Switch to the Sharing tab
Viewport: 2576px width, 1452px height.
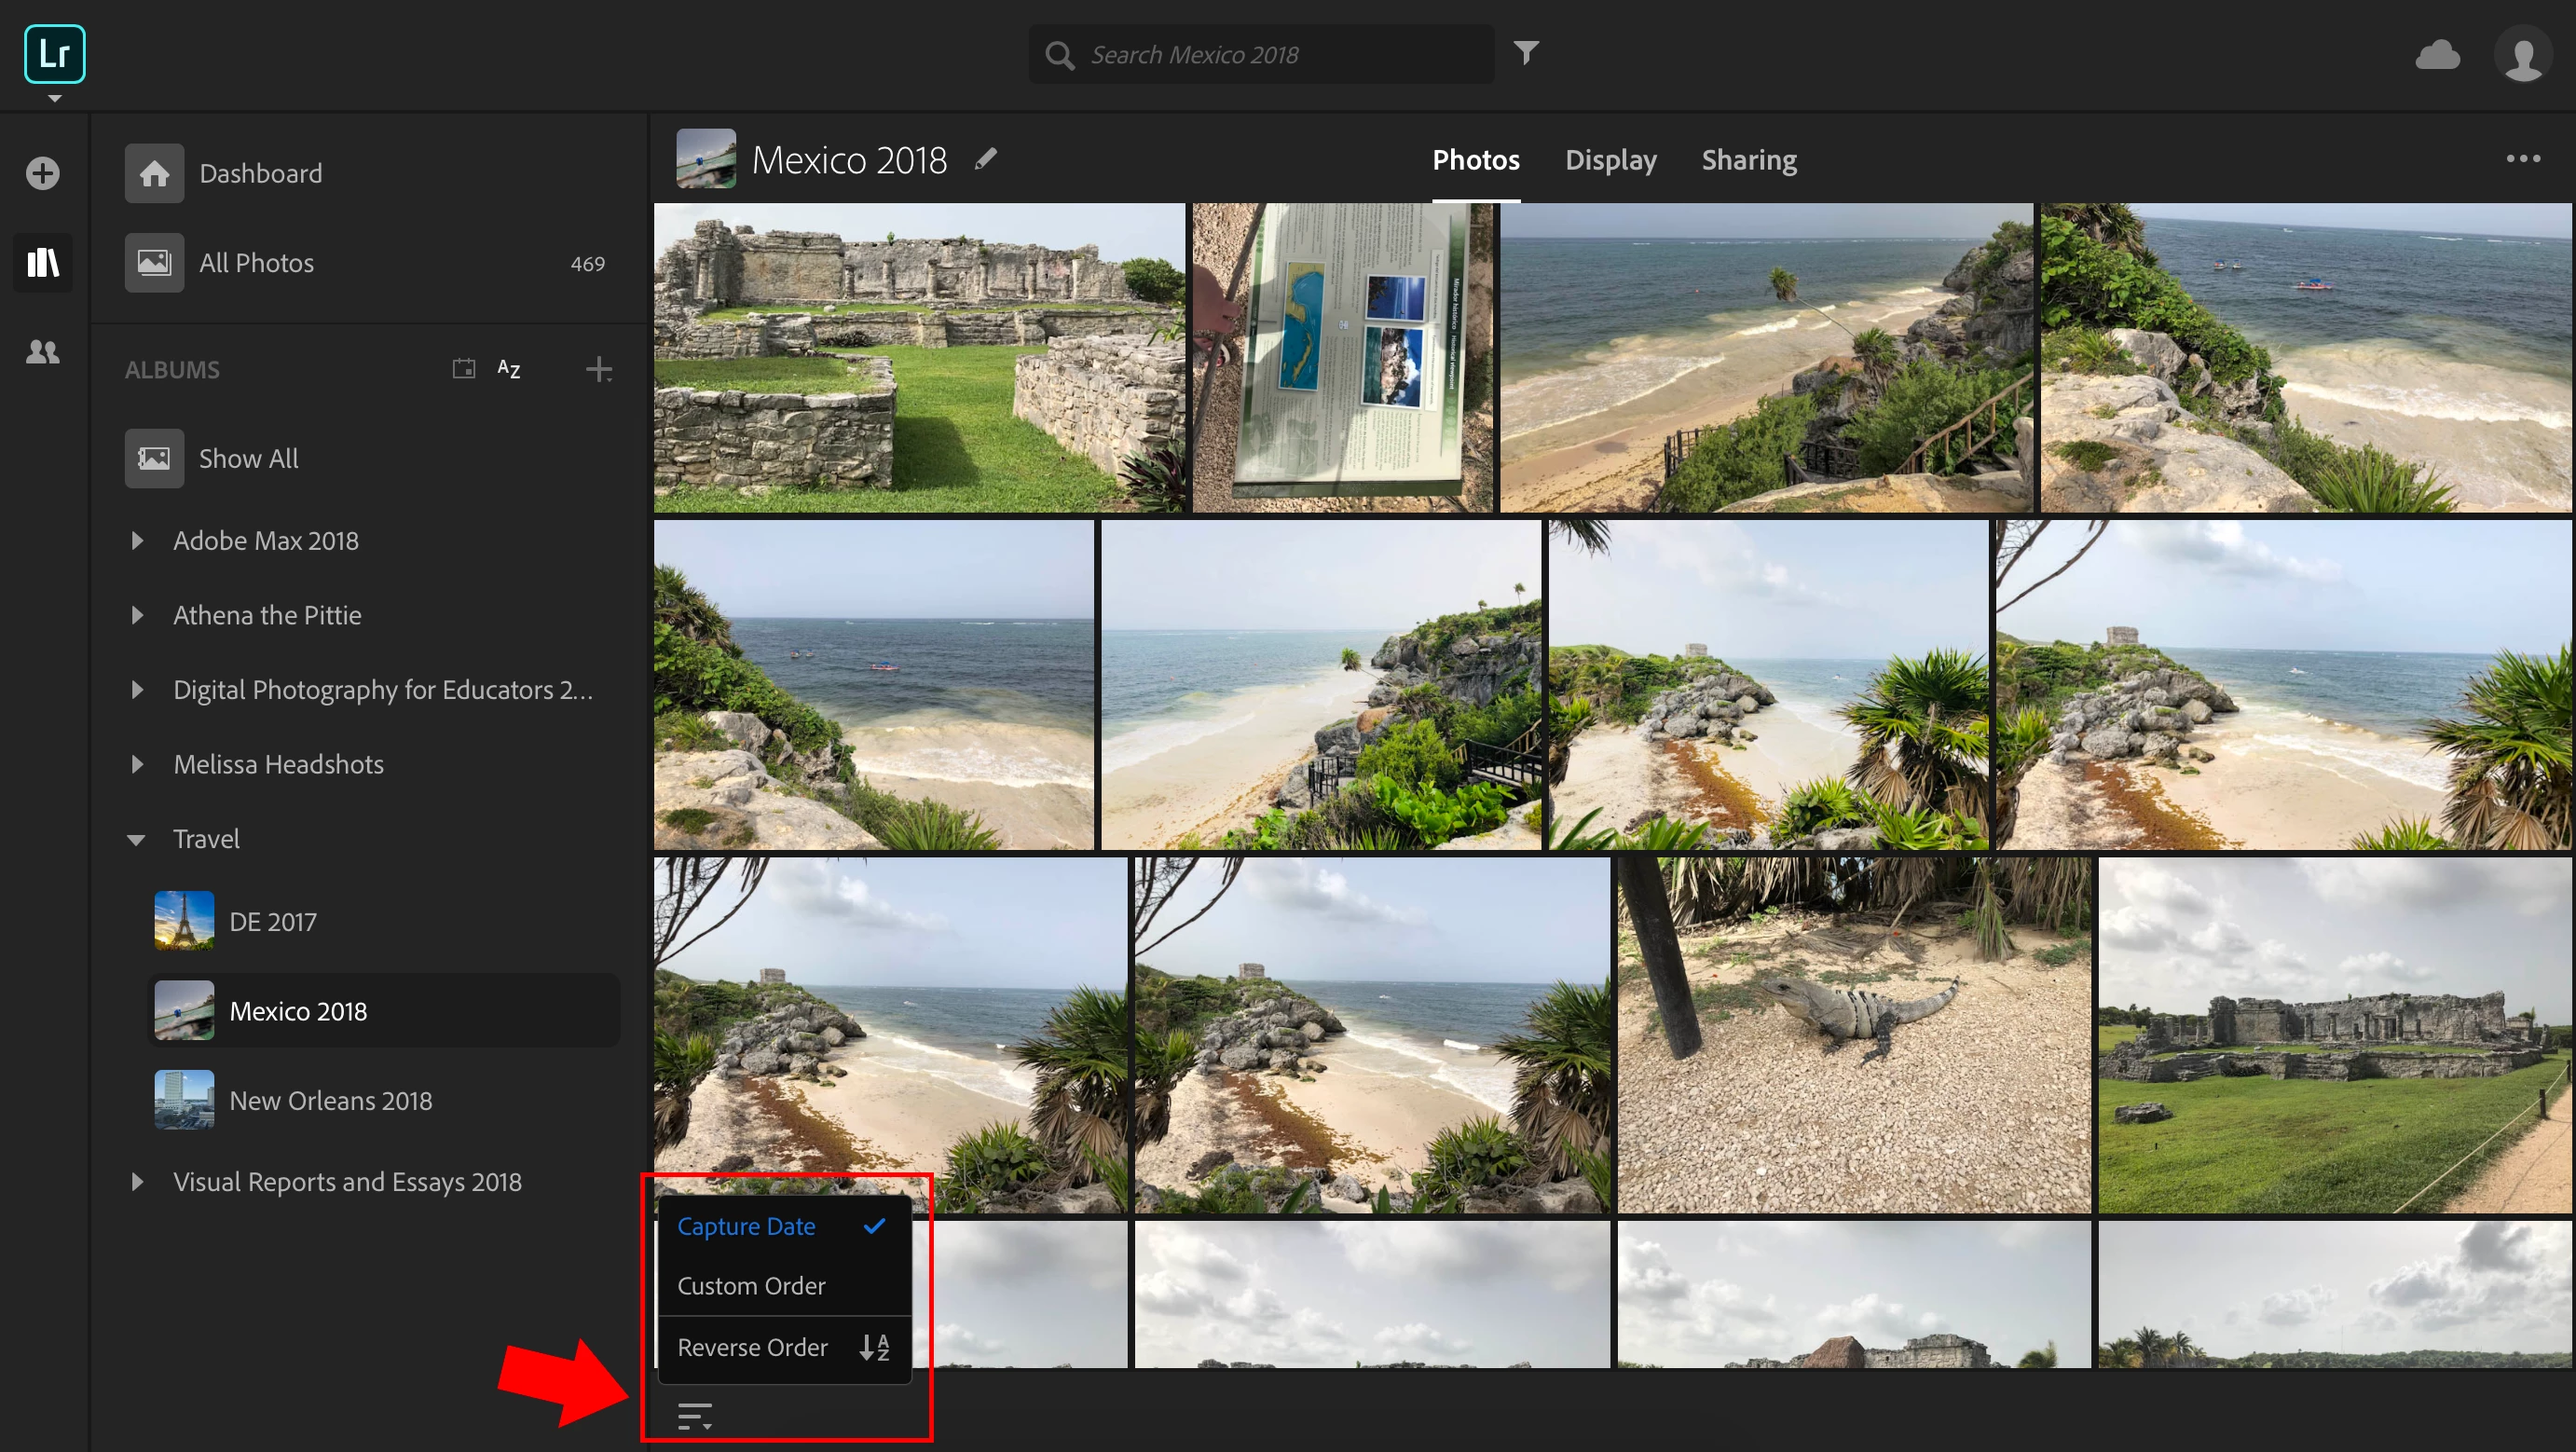(1748, 160)
